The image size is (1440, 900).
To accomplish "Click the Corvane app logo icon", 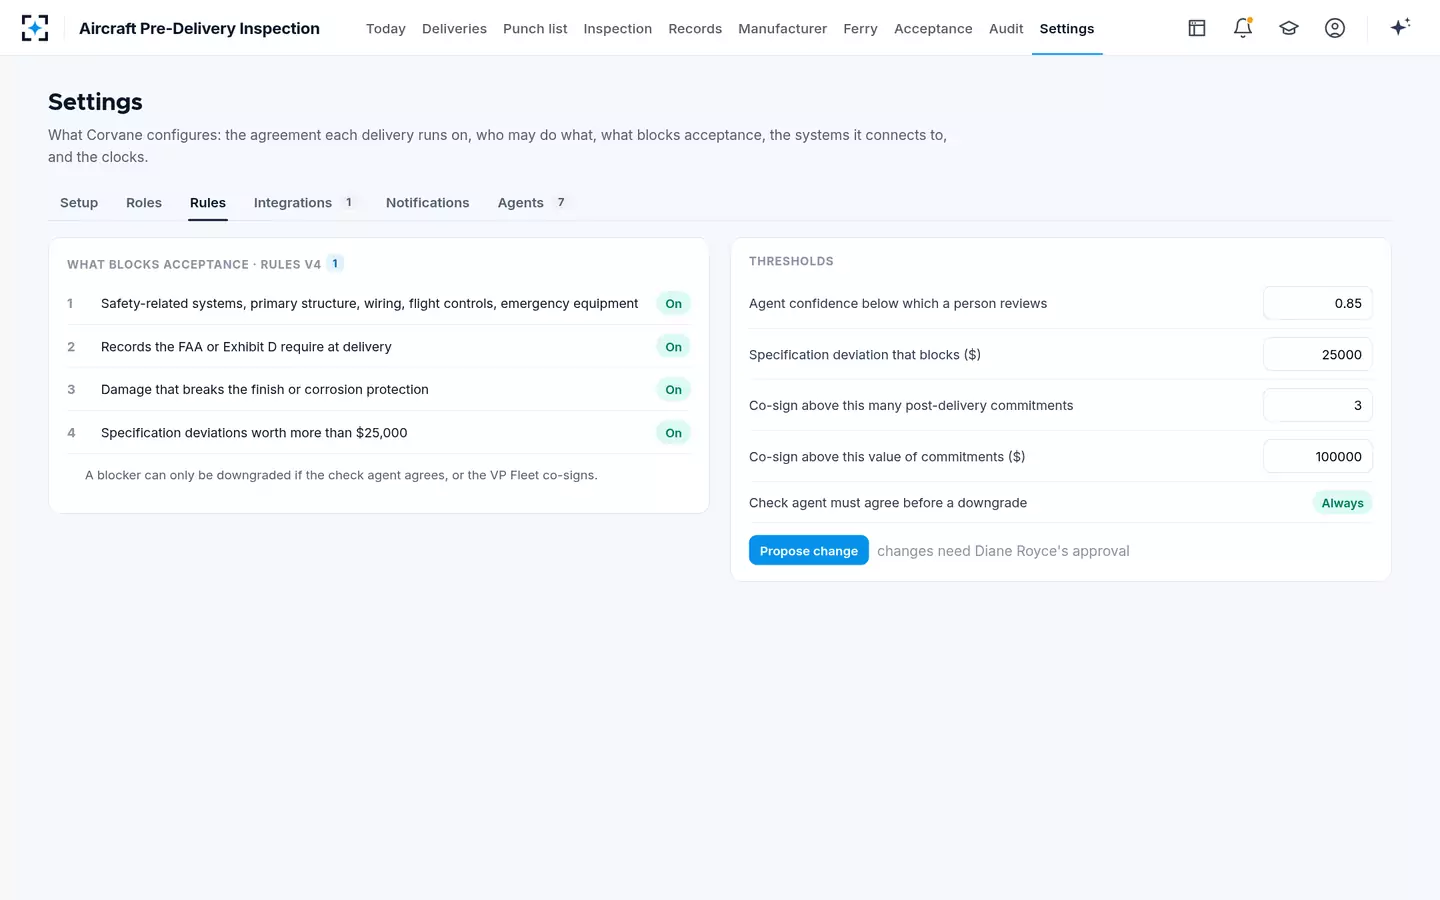I will click(35, 28).
